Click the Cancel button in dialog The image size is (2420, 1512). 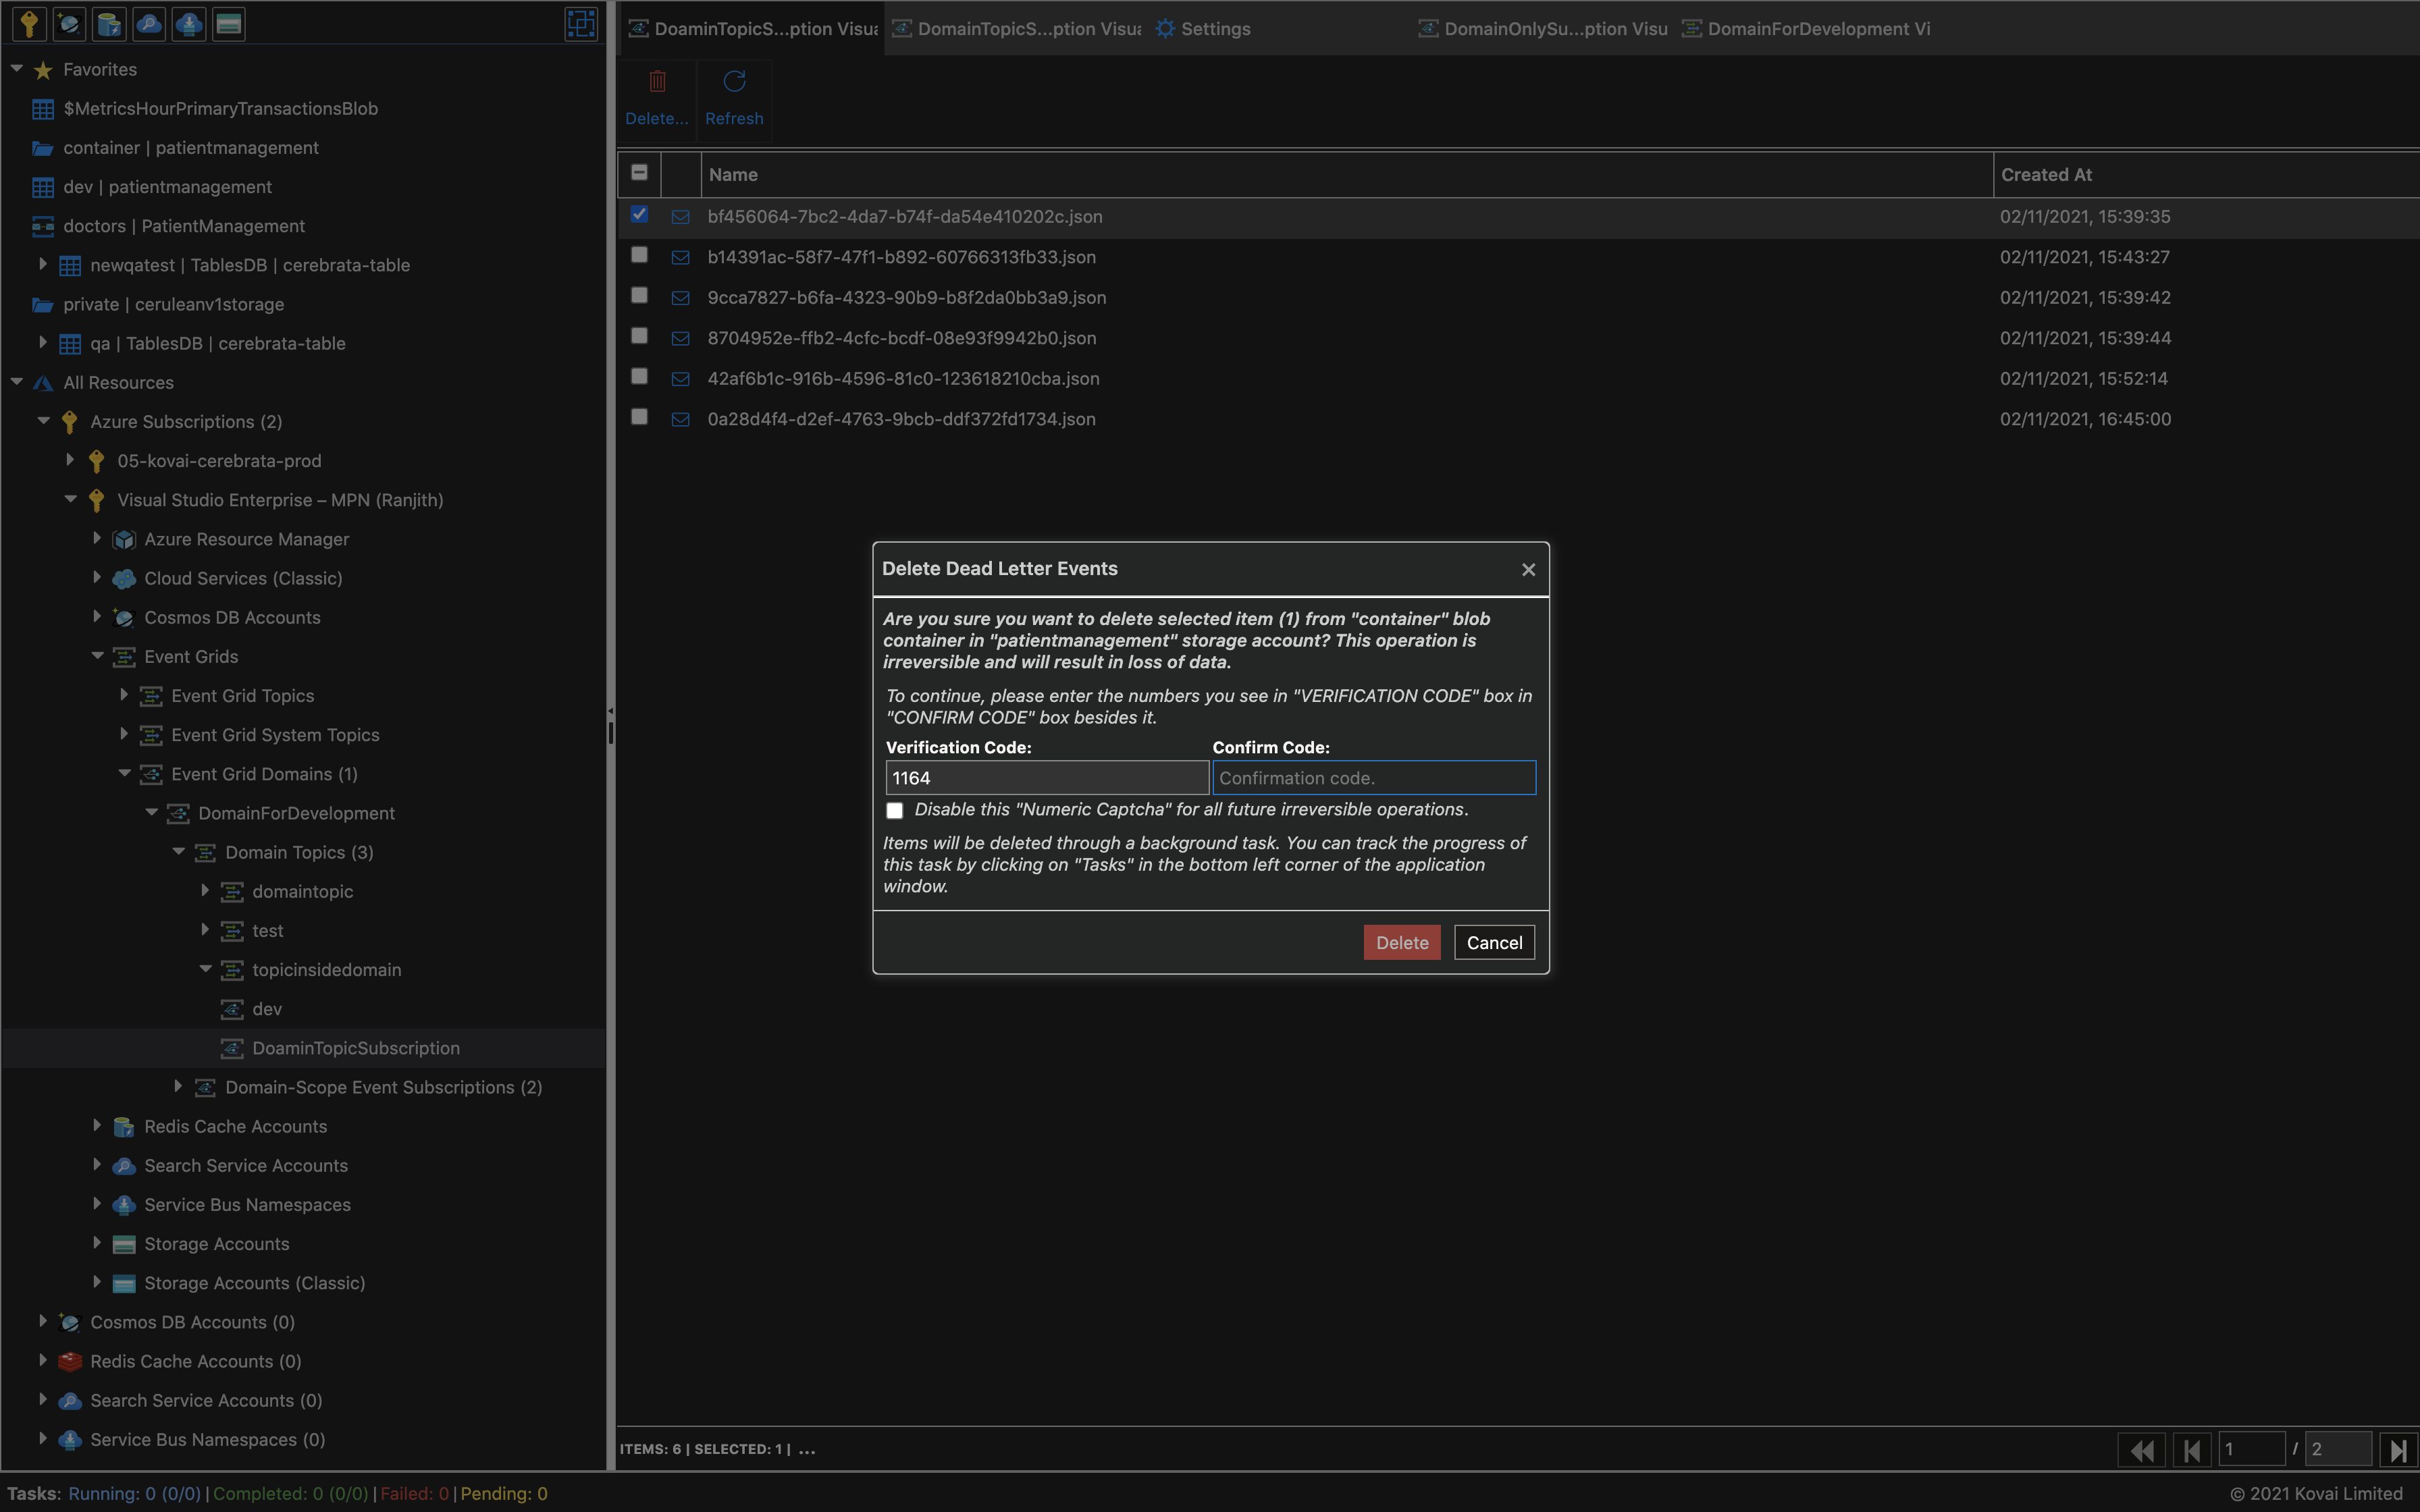click(1493, 941)
